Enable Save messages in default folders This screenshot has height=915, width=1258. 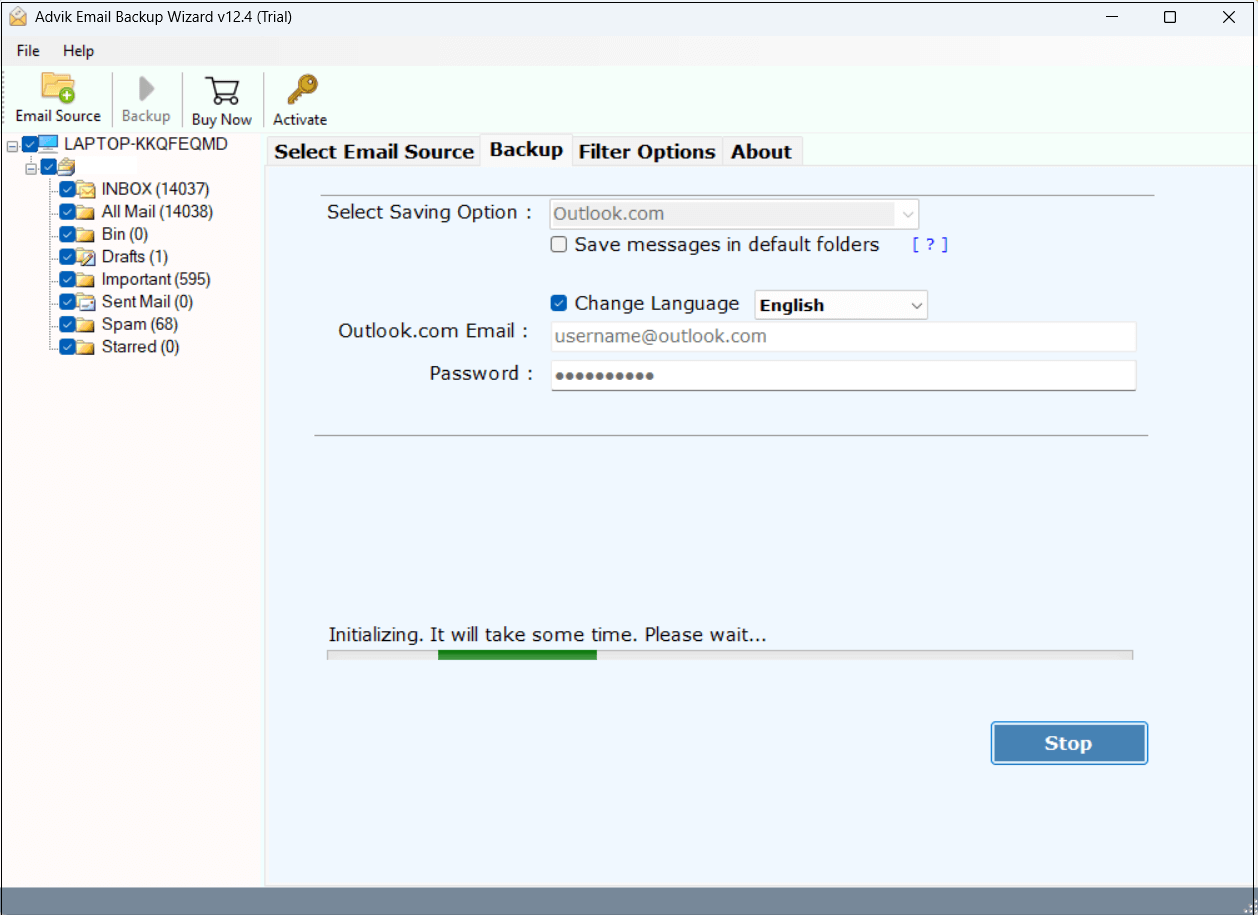point(558,244)
